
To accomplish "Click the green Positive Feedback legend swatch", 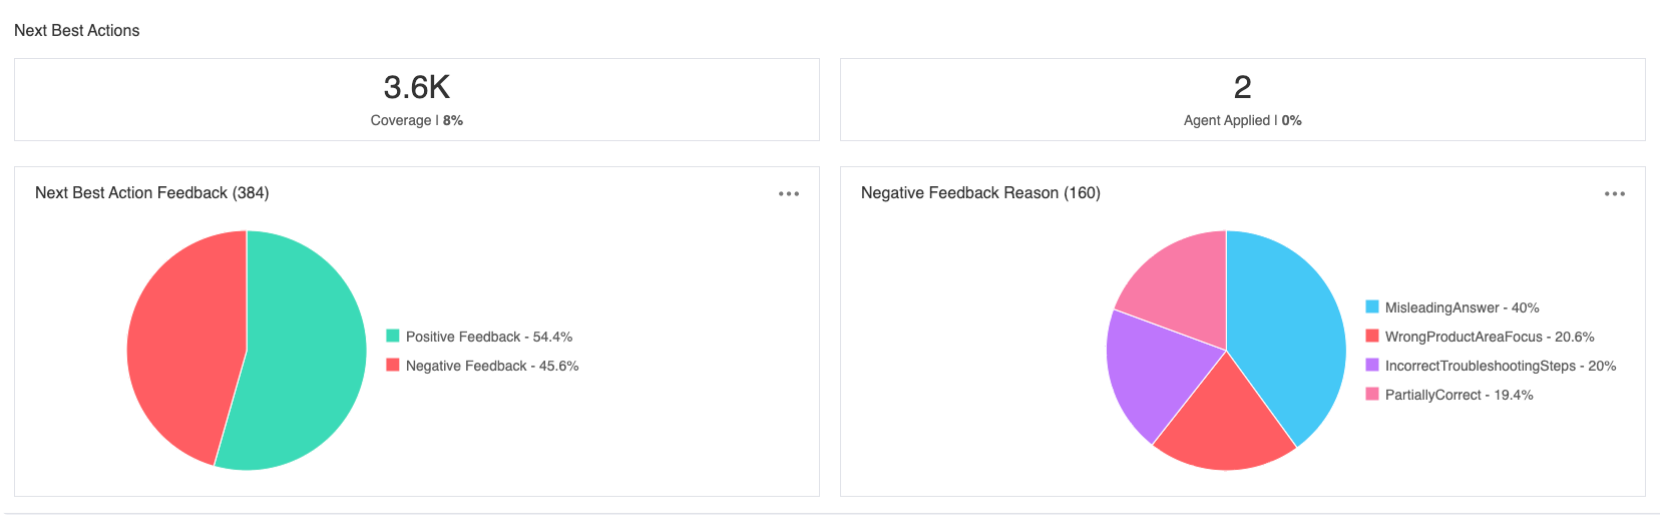I will point(393,336).
